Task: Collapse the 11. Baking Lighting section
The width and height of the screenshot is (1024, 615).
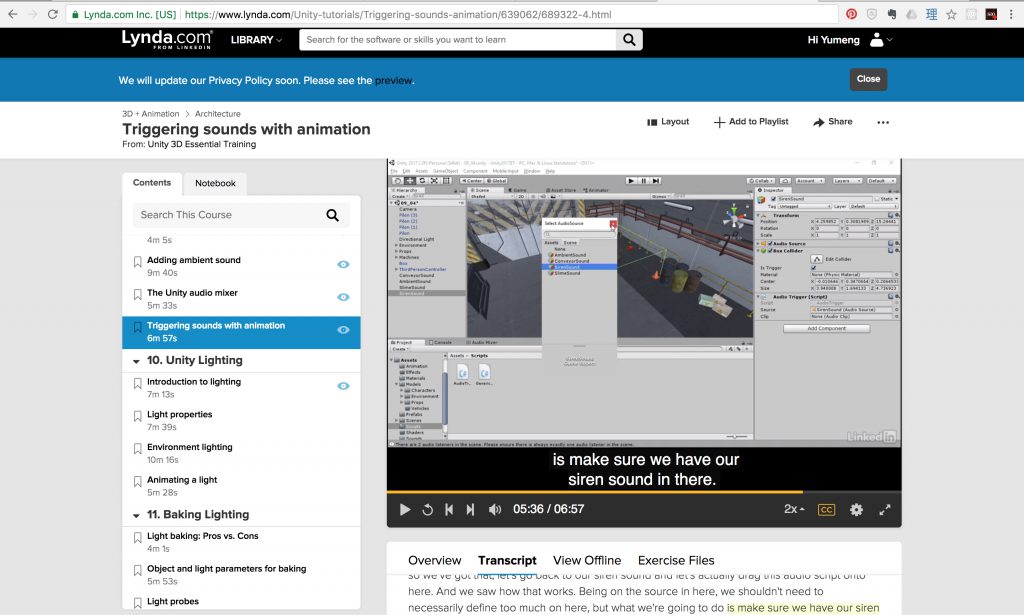Action: (136, 515)
